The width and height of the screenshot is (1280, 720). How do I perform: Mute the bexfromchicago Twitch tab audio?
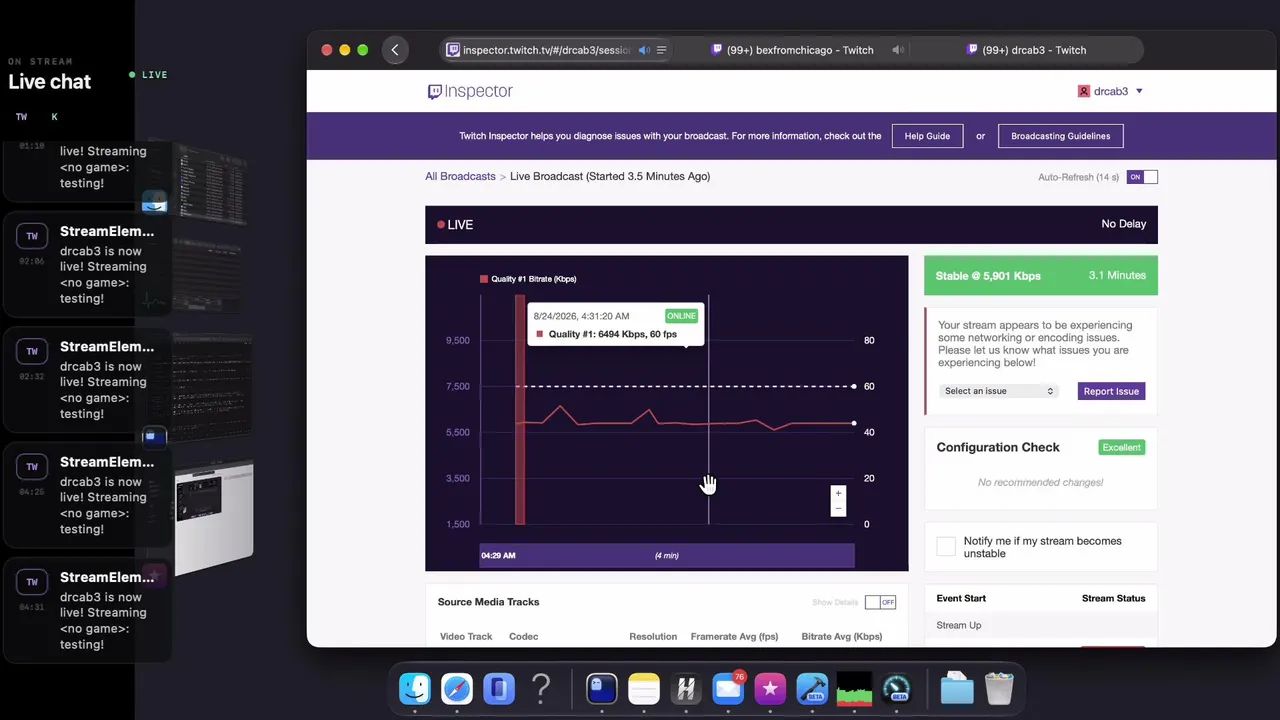[898, 50]
